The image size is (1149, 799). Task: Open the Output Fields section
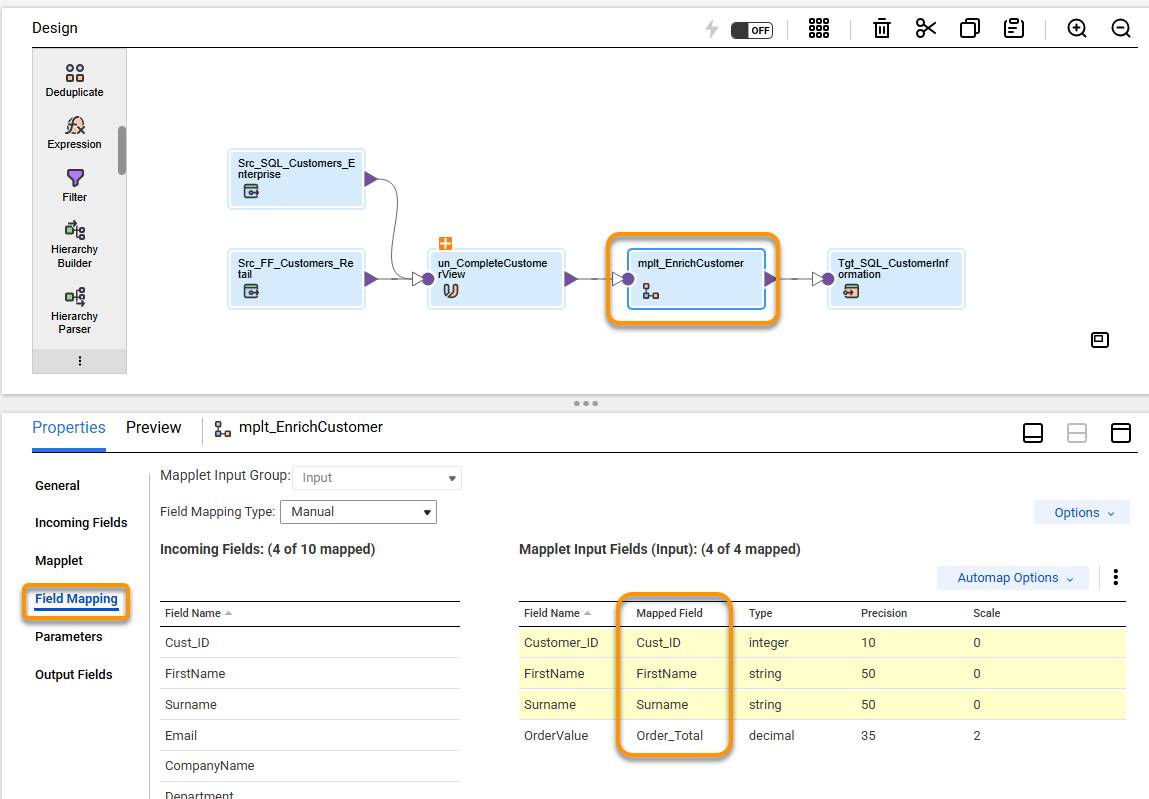point(74,674)
